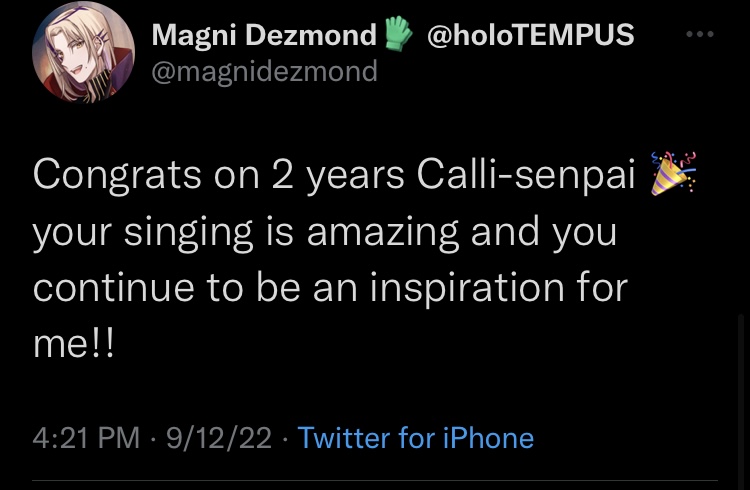Click the @holoTEMPUS text in the header

[530, 35]
